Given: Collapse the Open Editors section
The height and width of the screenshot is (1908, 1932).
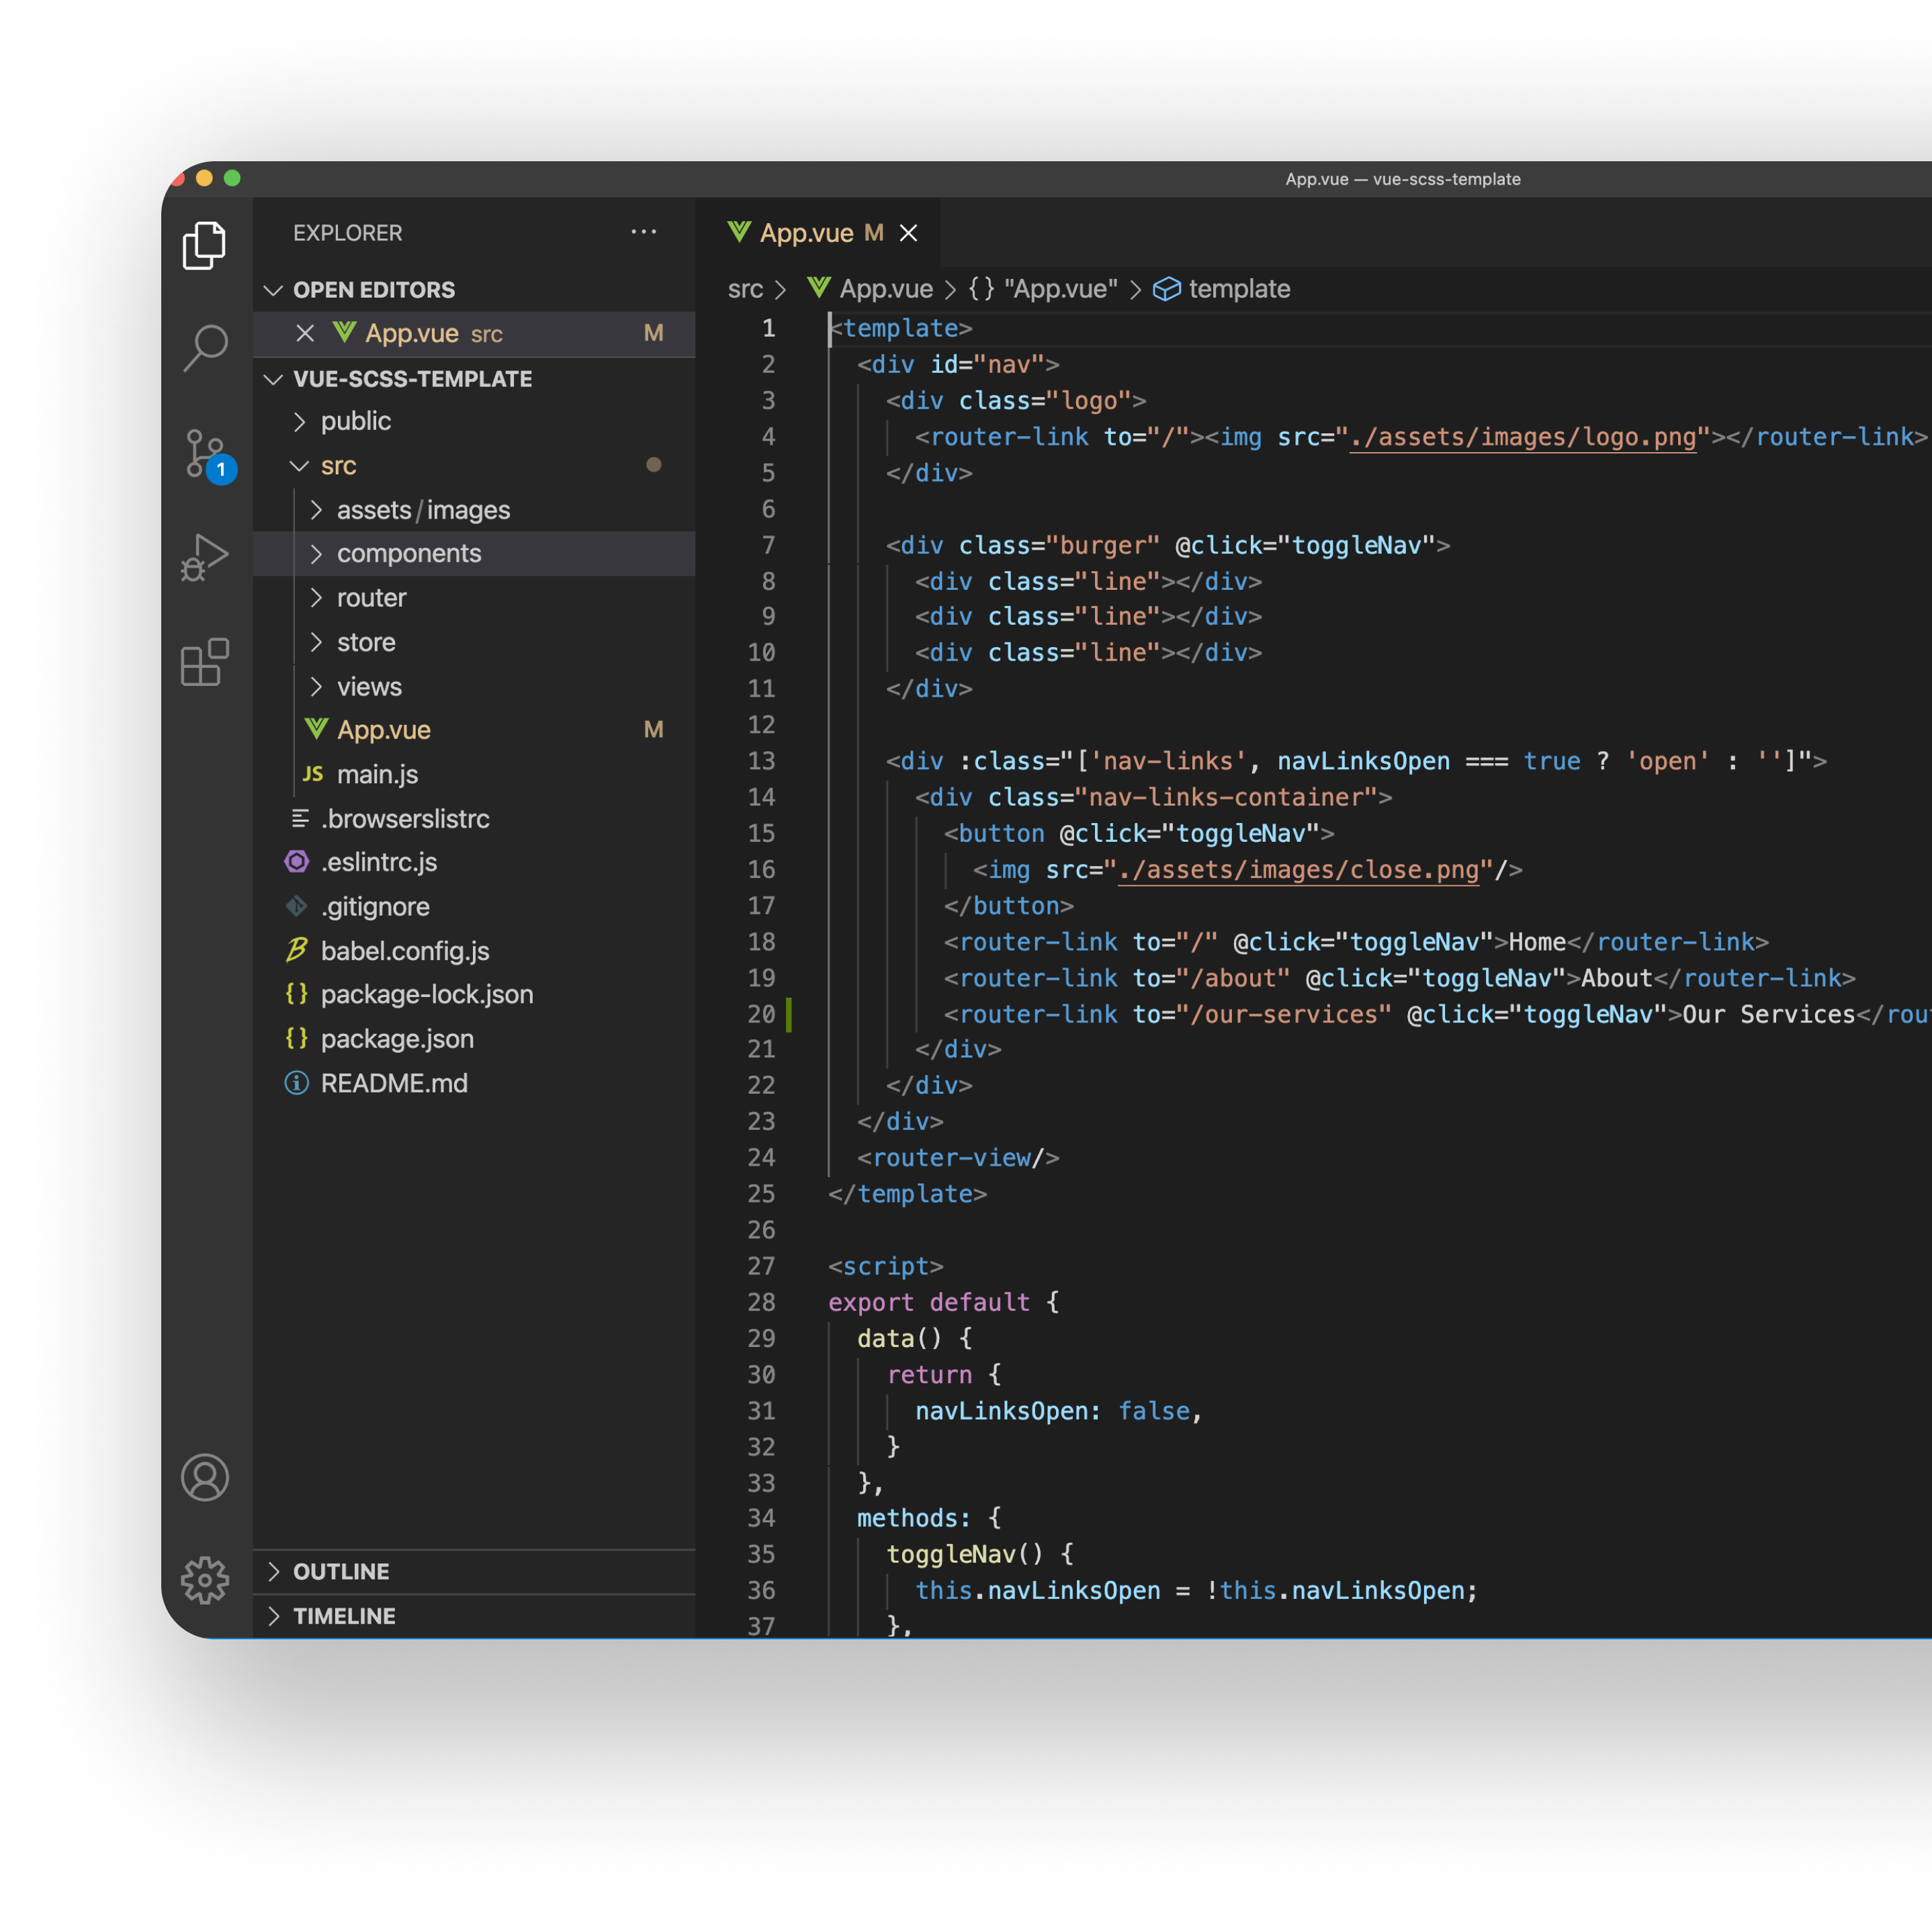Looking at the screenshot, I should 474,290.
